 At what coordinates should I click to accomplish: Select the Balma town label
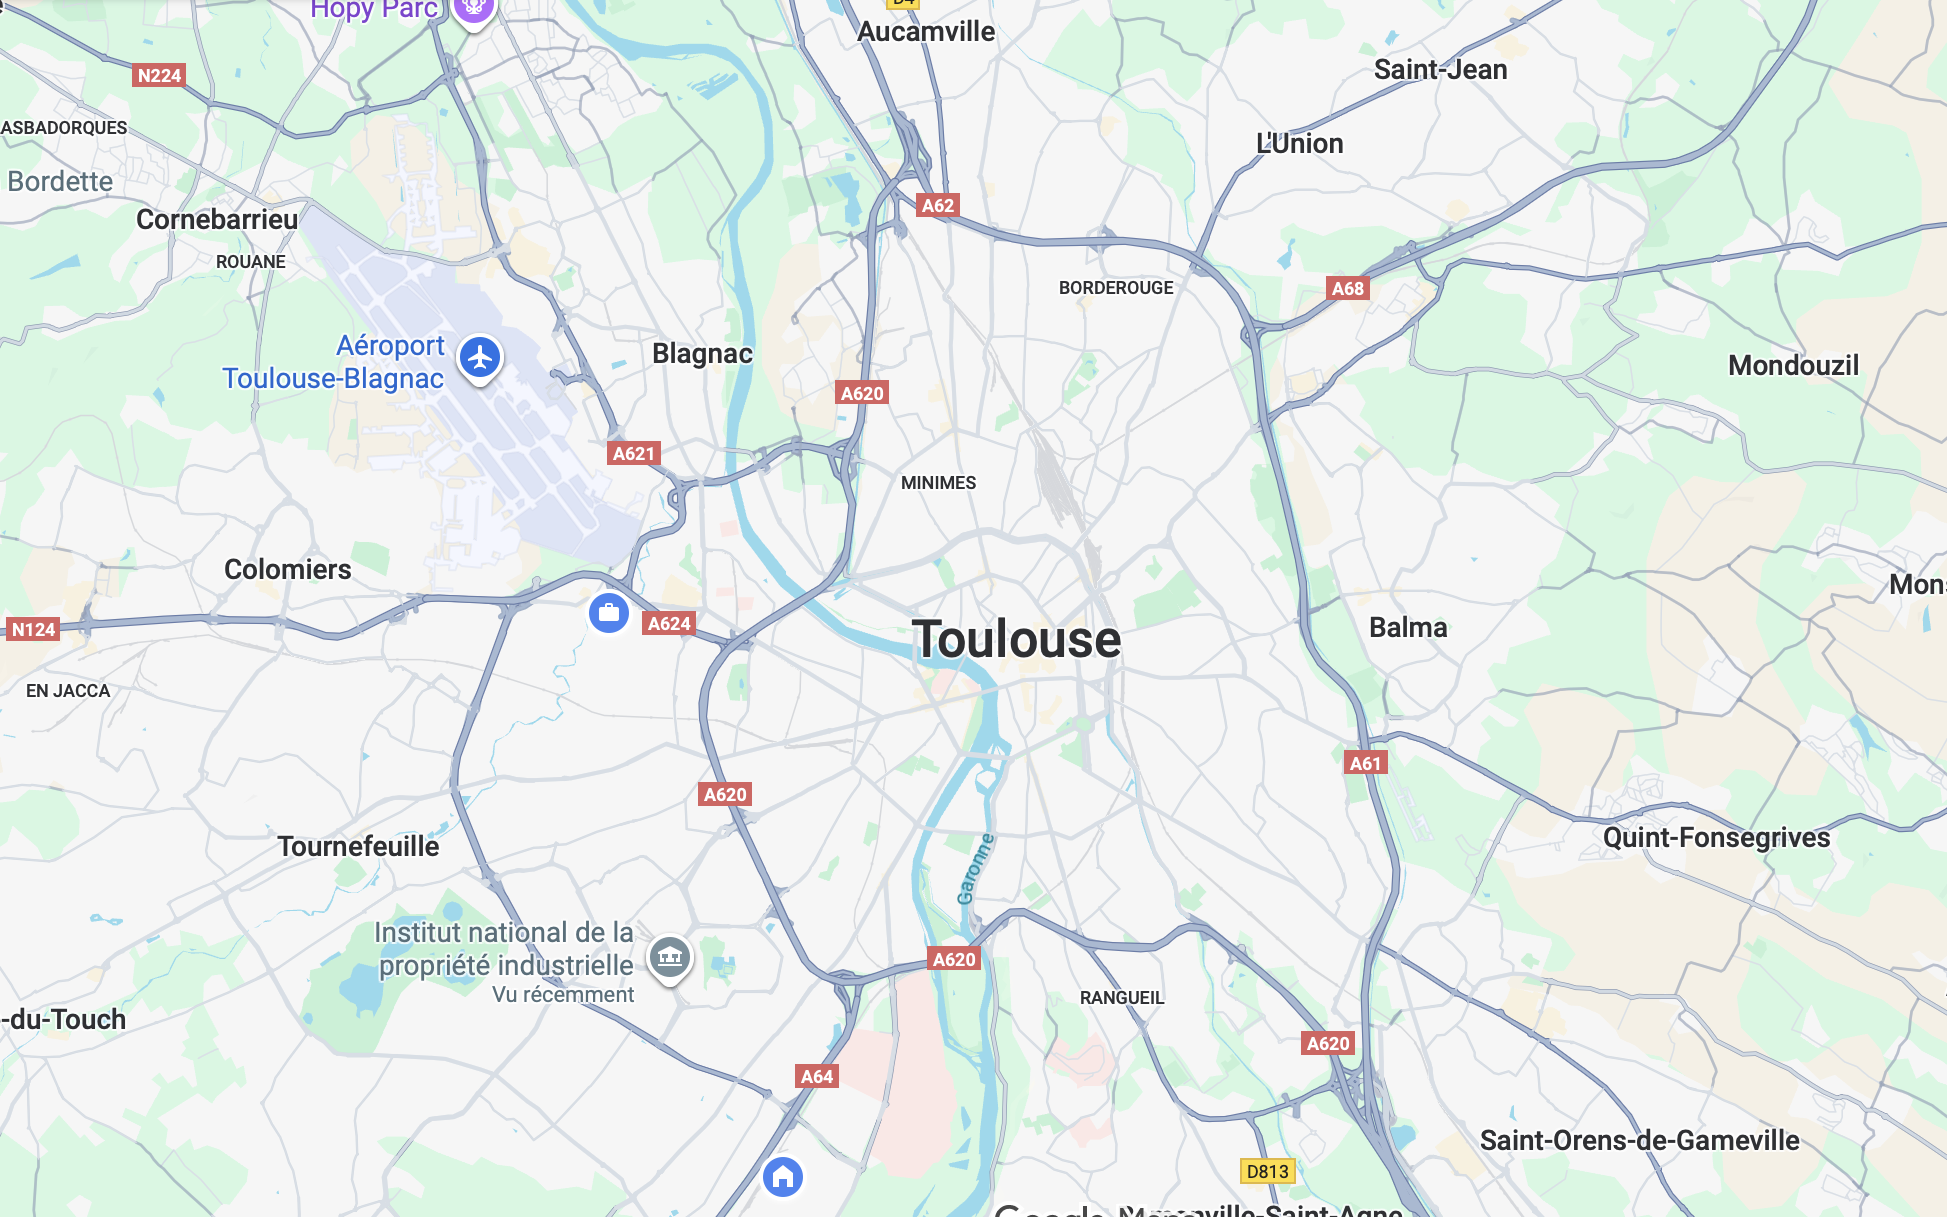tap(1408, 628)
